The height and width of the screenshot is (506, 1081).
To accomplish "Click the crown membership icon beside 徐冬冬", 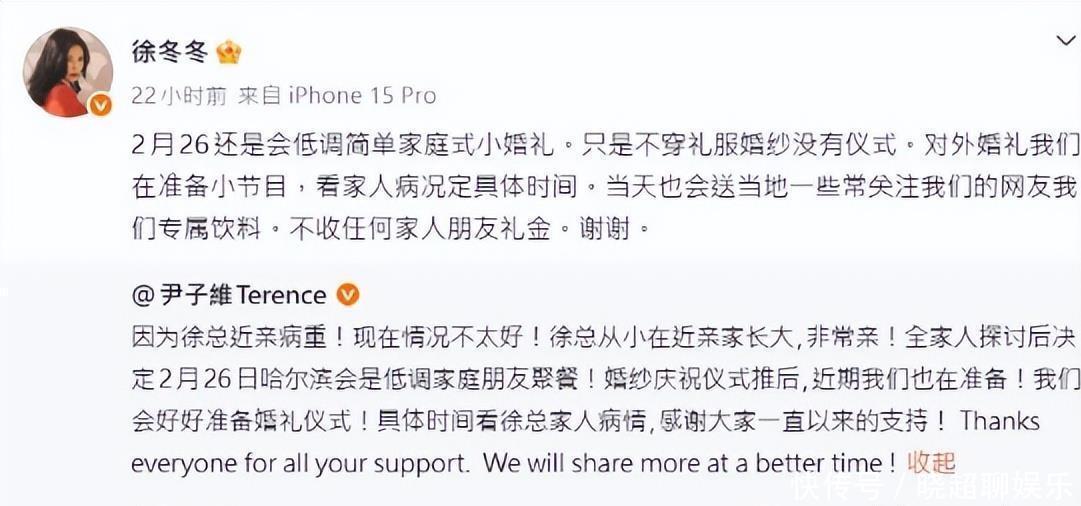I will (x=229, y=52).
